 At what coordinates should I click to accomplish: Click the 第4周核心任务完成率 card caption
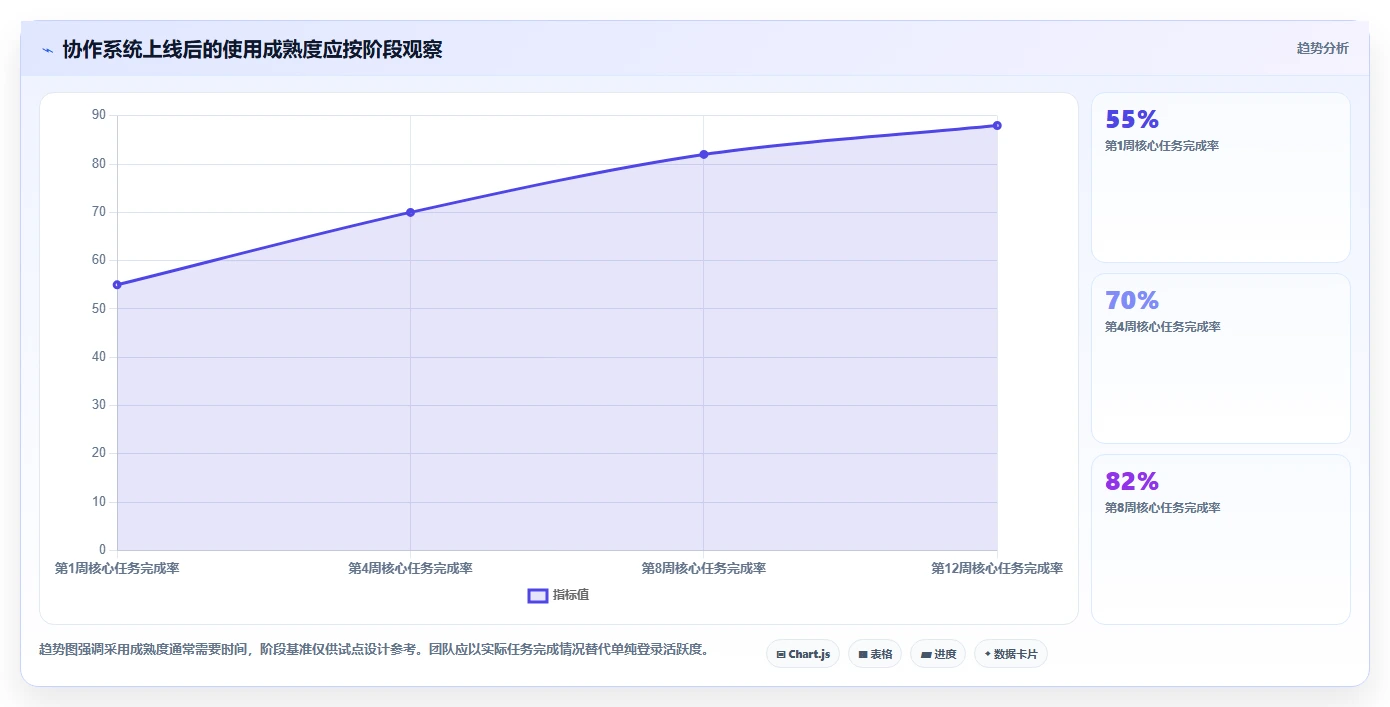[1162, 327]
